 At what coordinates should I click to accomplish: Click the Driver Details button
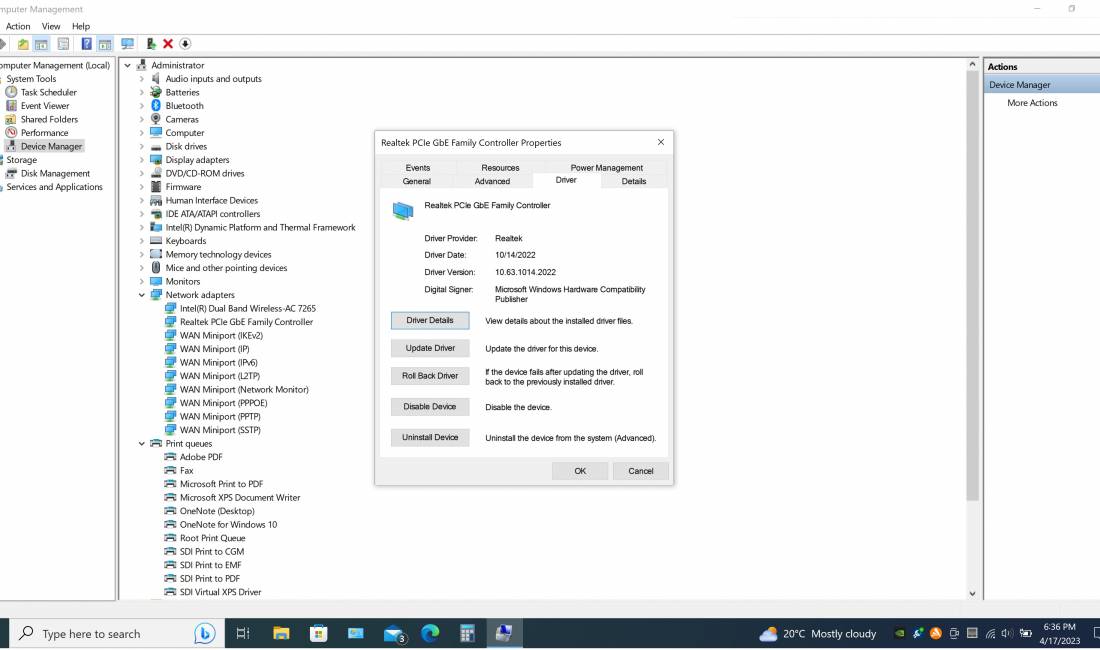(430, 320)
